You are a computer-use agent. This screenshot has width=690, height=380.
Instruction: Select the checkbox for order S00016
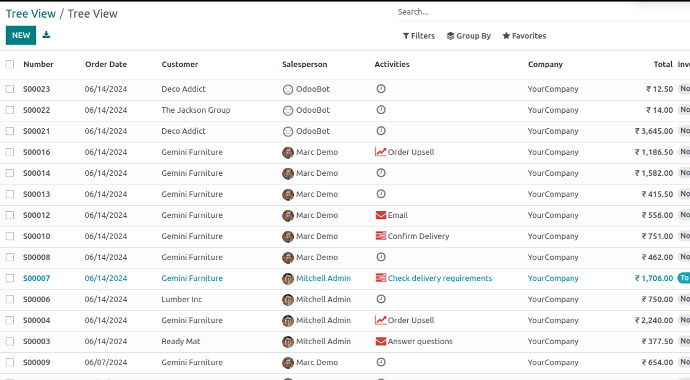[10, 152]
